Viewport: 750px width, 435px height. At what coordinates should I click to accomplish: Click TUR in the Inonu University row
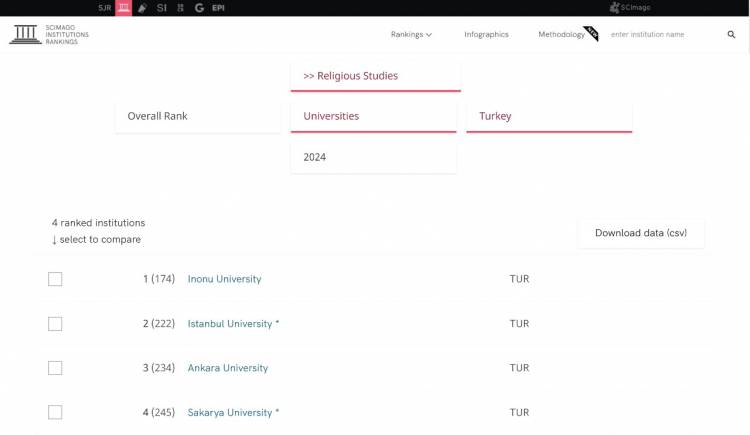pos(519,279)
